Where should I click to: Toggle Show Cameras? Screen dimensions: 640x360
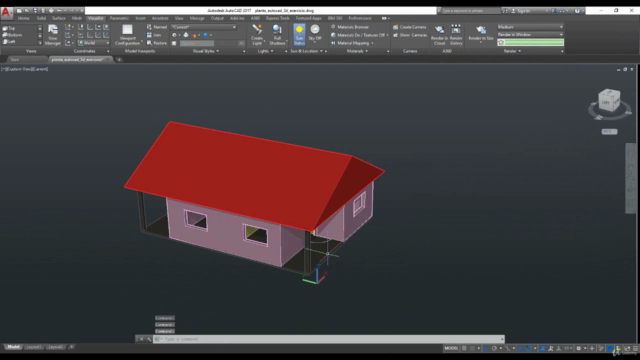point(409,35)
